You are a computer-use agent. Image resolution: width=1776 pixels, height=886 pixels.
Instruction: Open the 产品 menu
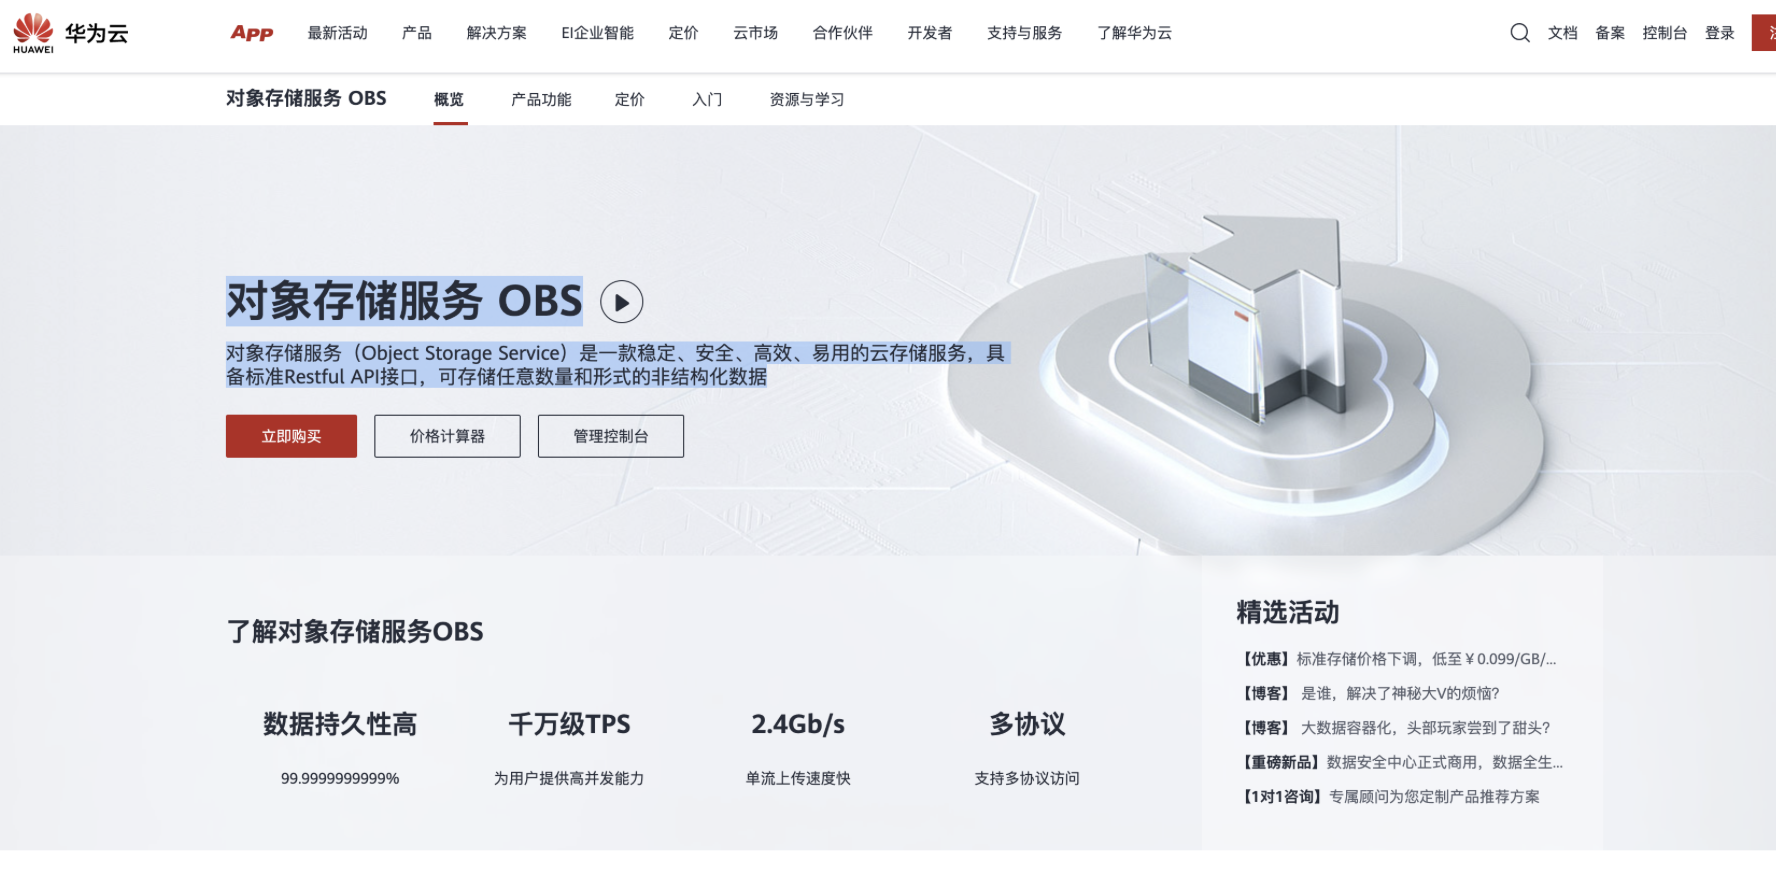pyautogui.click(x=417, y=33)
